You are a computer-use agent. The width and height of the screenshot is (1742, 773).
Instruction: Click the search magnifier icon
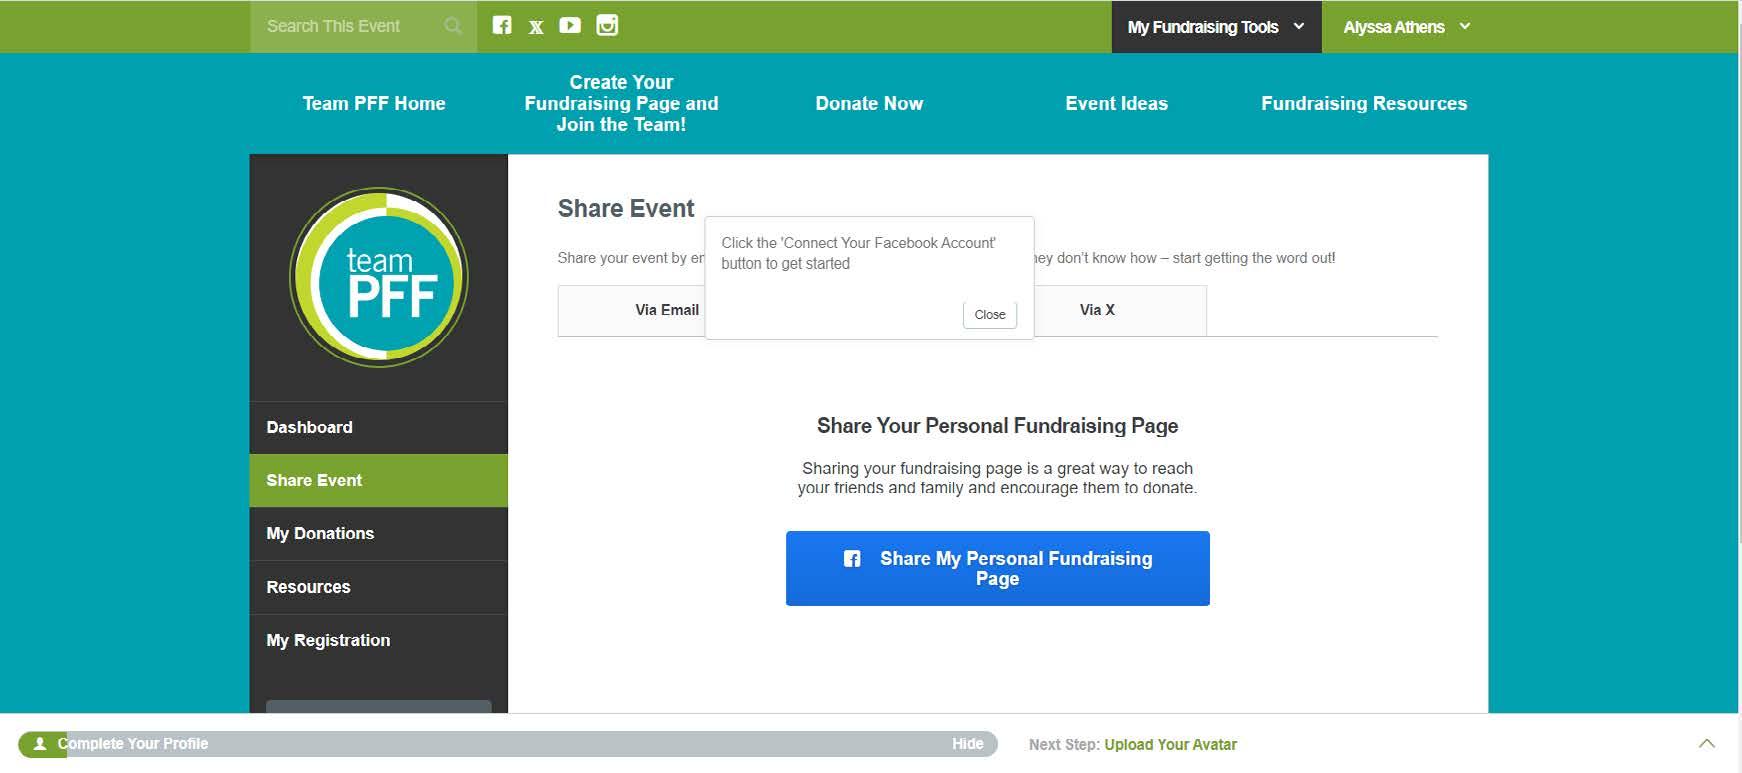click(x=453, y=26)
